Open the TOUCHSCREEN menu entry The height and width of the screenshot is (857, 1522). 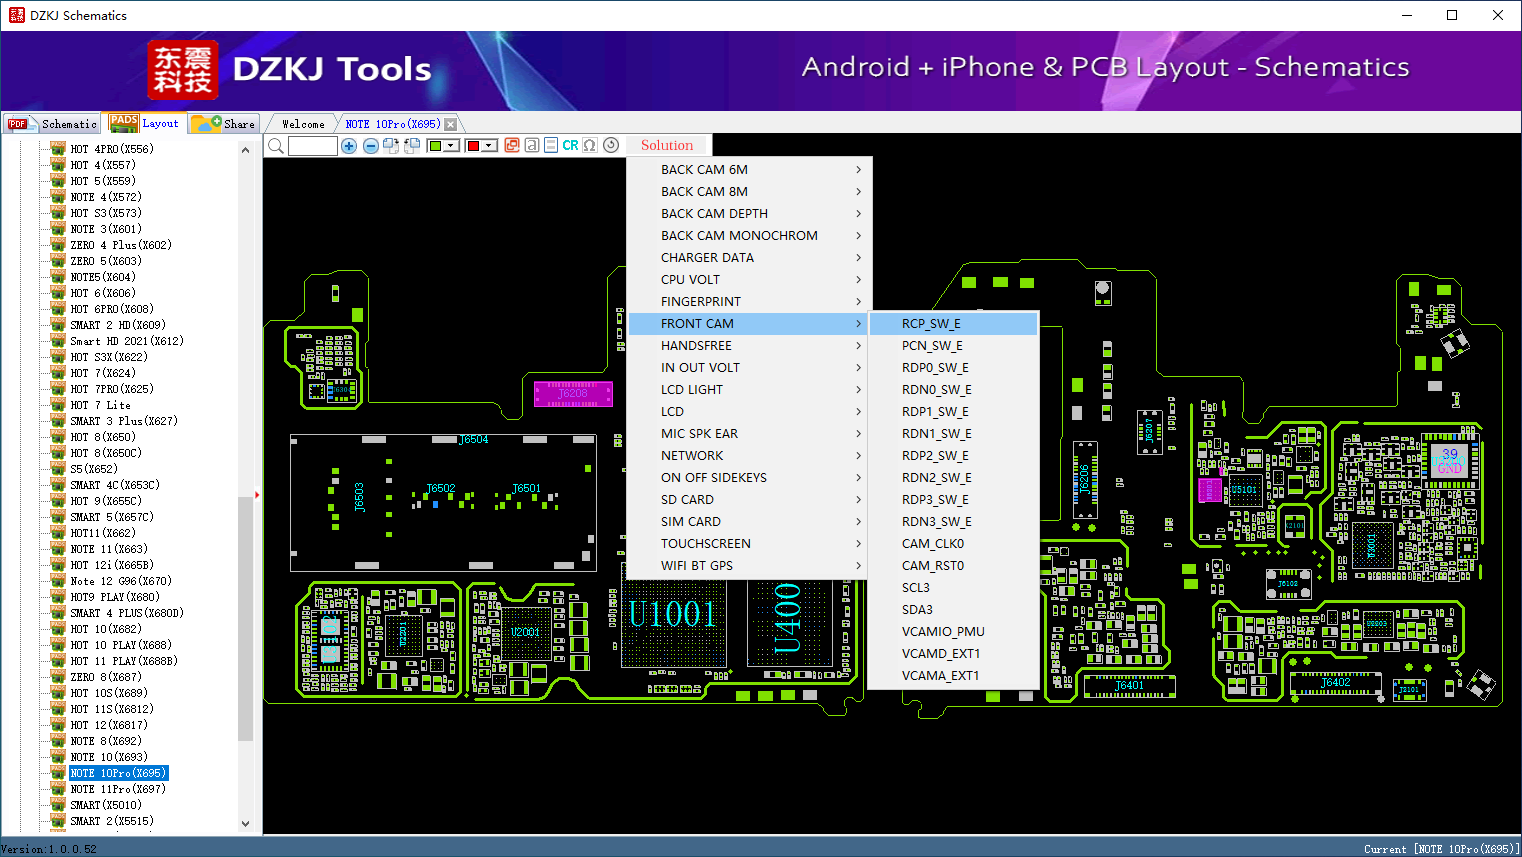(x=749, y=544)
